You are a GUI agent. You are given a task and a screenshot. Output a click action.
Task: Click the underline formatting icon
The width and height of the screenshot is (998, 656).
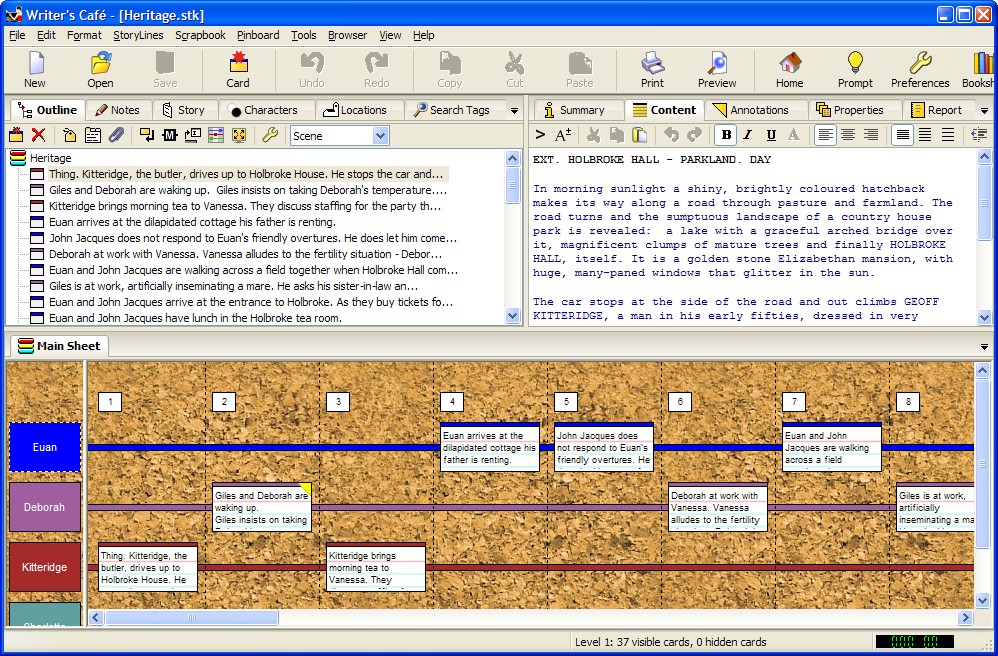pos(769,135)
